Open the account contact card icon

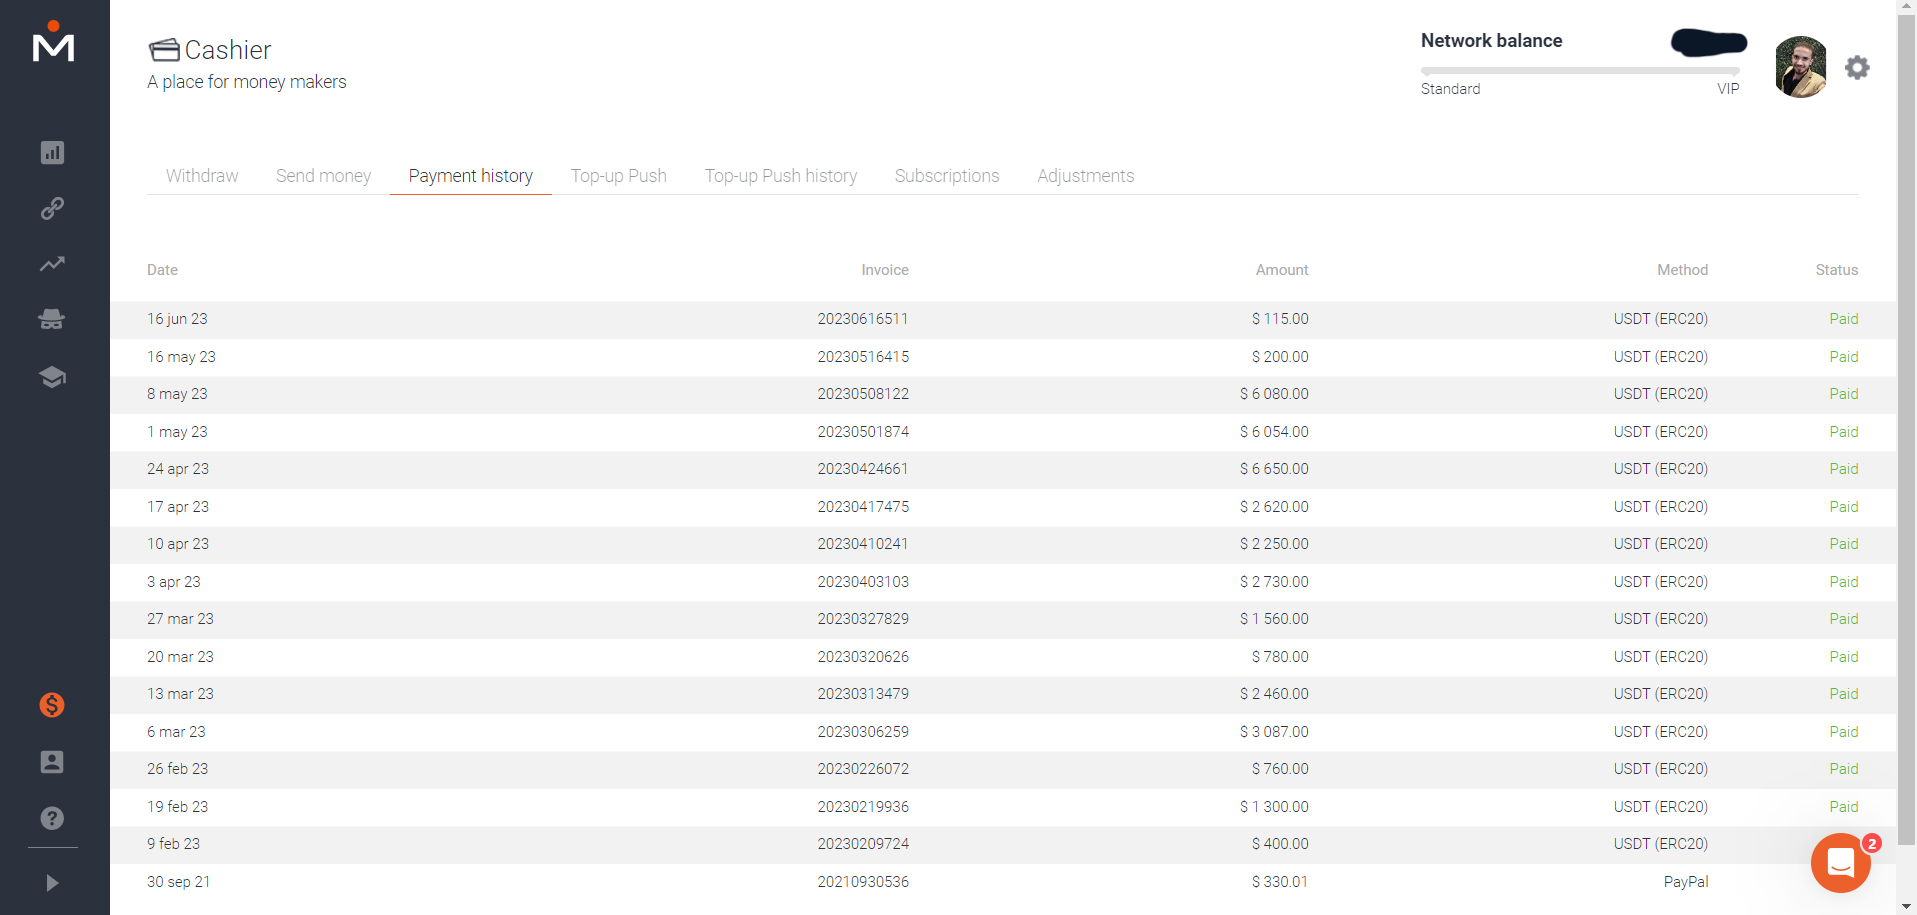point(52,762)
